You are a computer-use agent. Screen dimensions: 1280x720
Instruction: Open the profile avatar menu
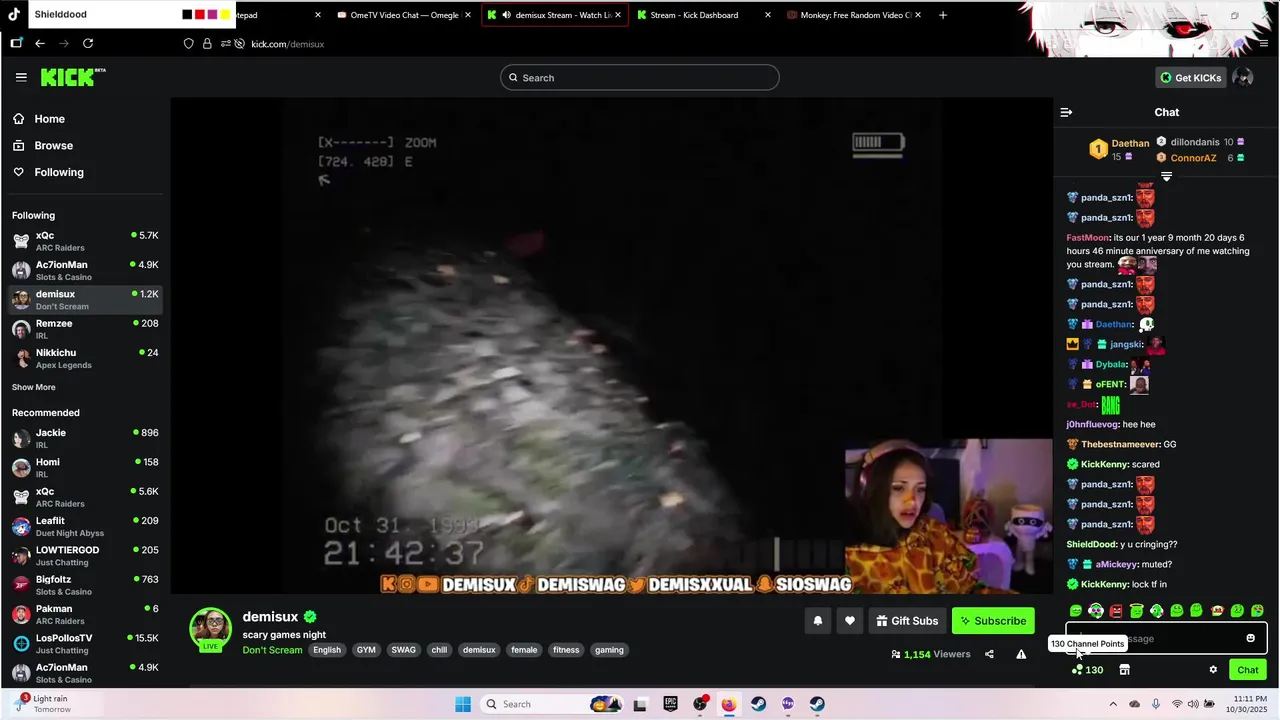click(x=1243, y=78)
